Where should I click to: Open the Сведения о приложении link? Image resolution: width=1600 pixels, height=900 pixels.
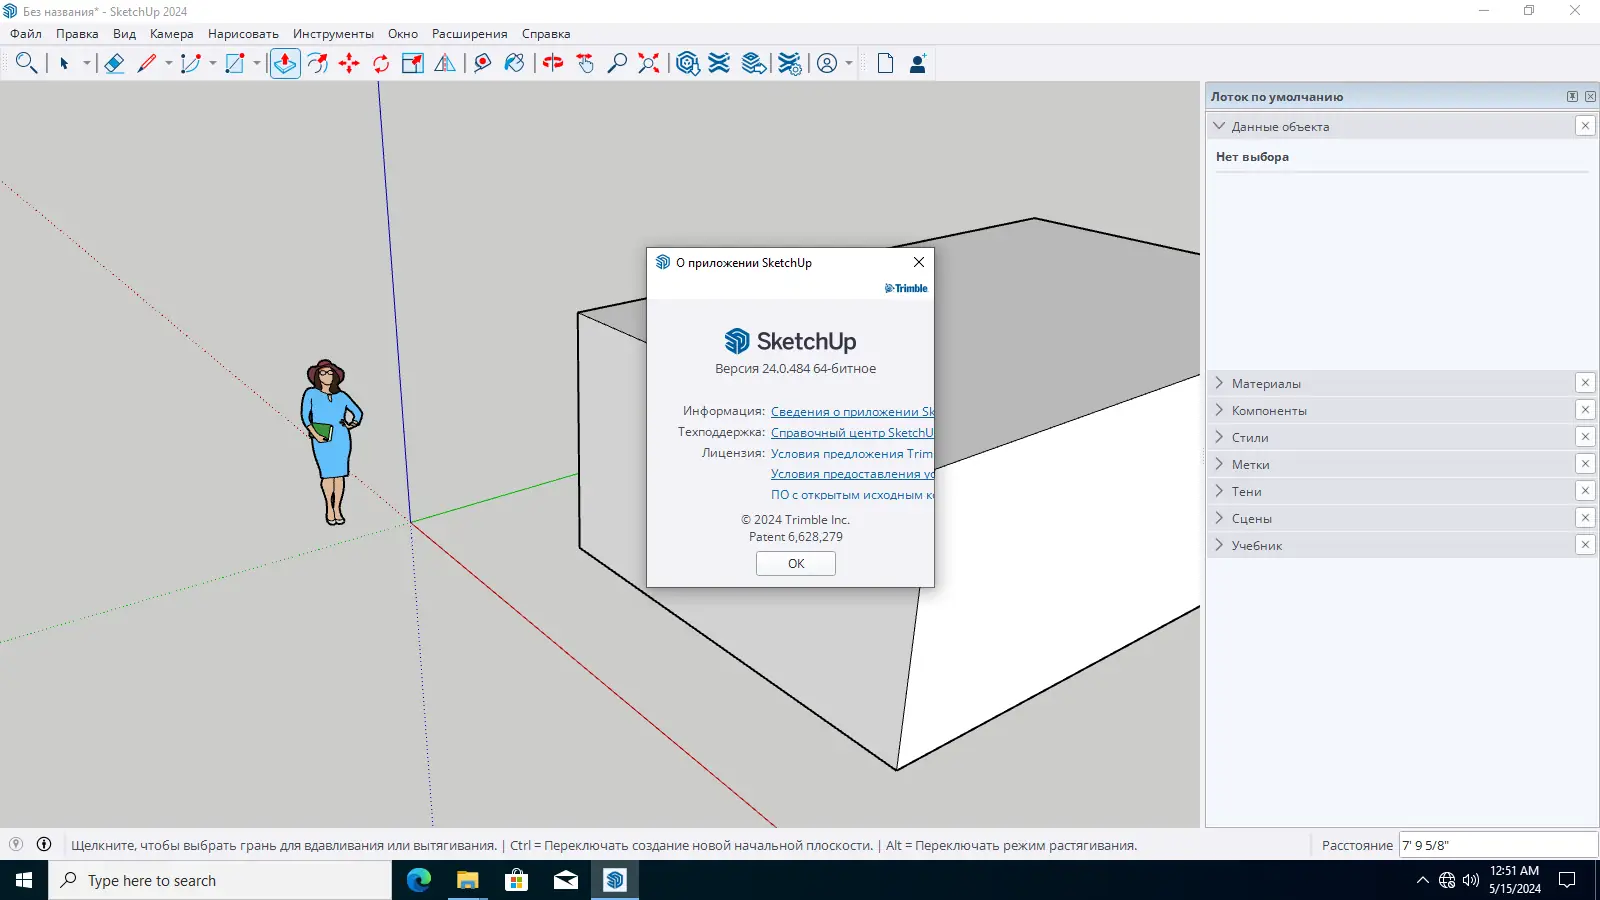(x=852, y=411)
